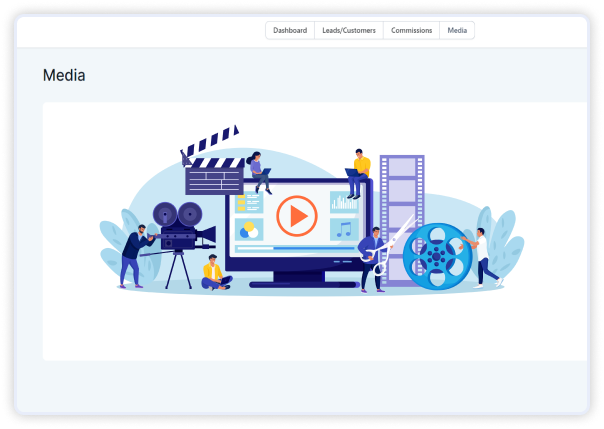604x429 pixels.
Task: Switch to the Leads/Customers tab
Action: tap(349, 31)
